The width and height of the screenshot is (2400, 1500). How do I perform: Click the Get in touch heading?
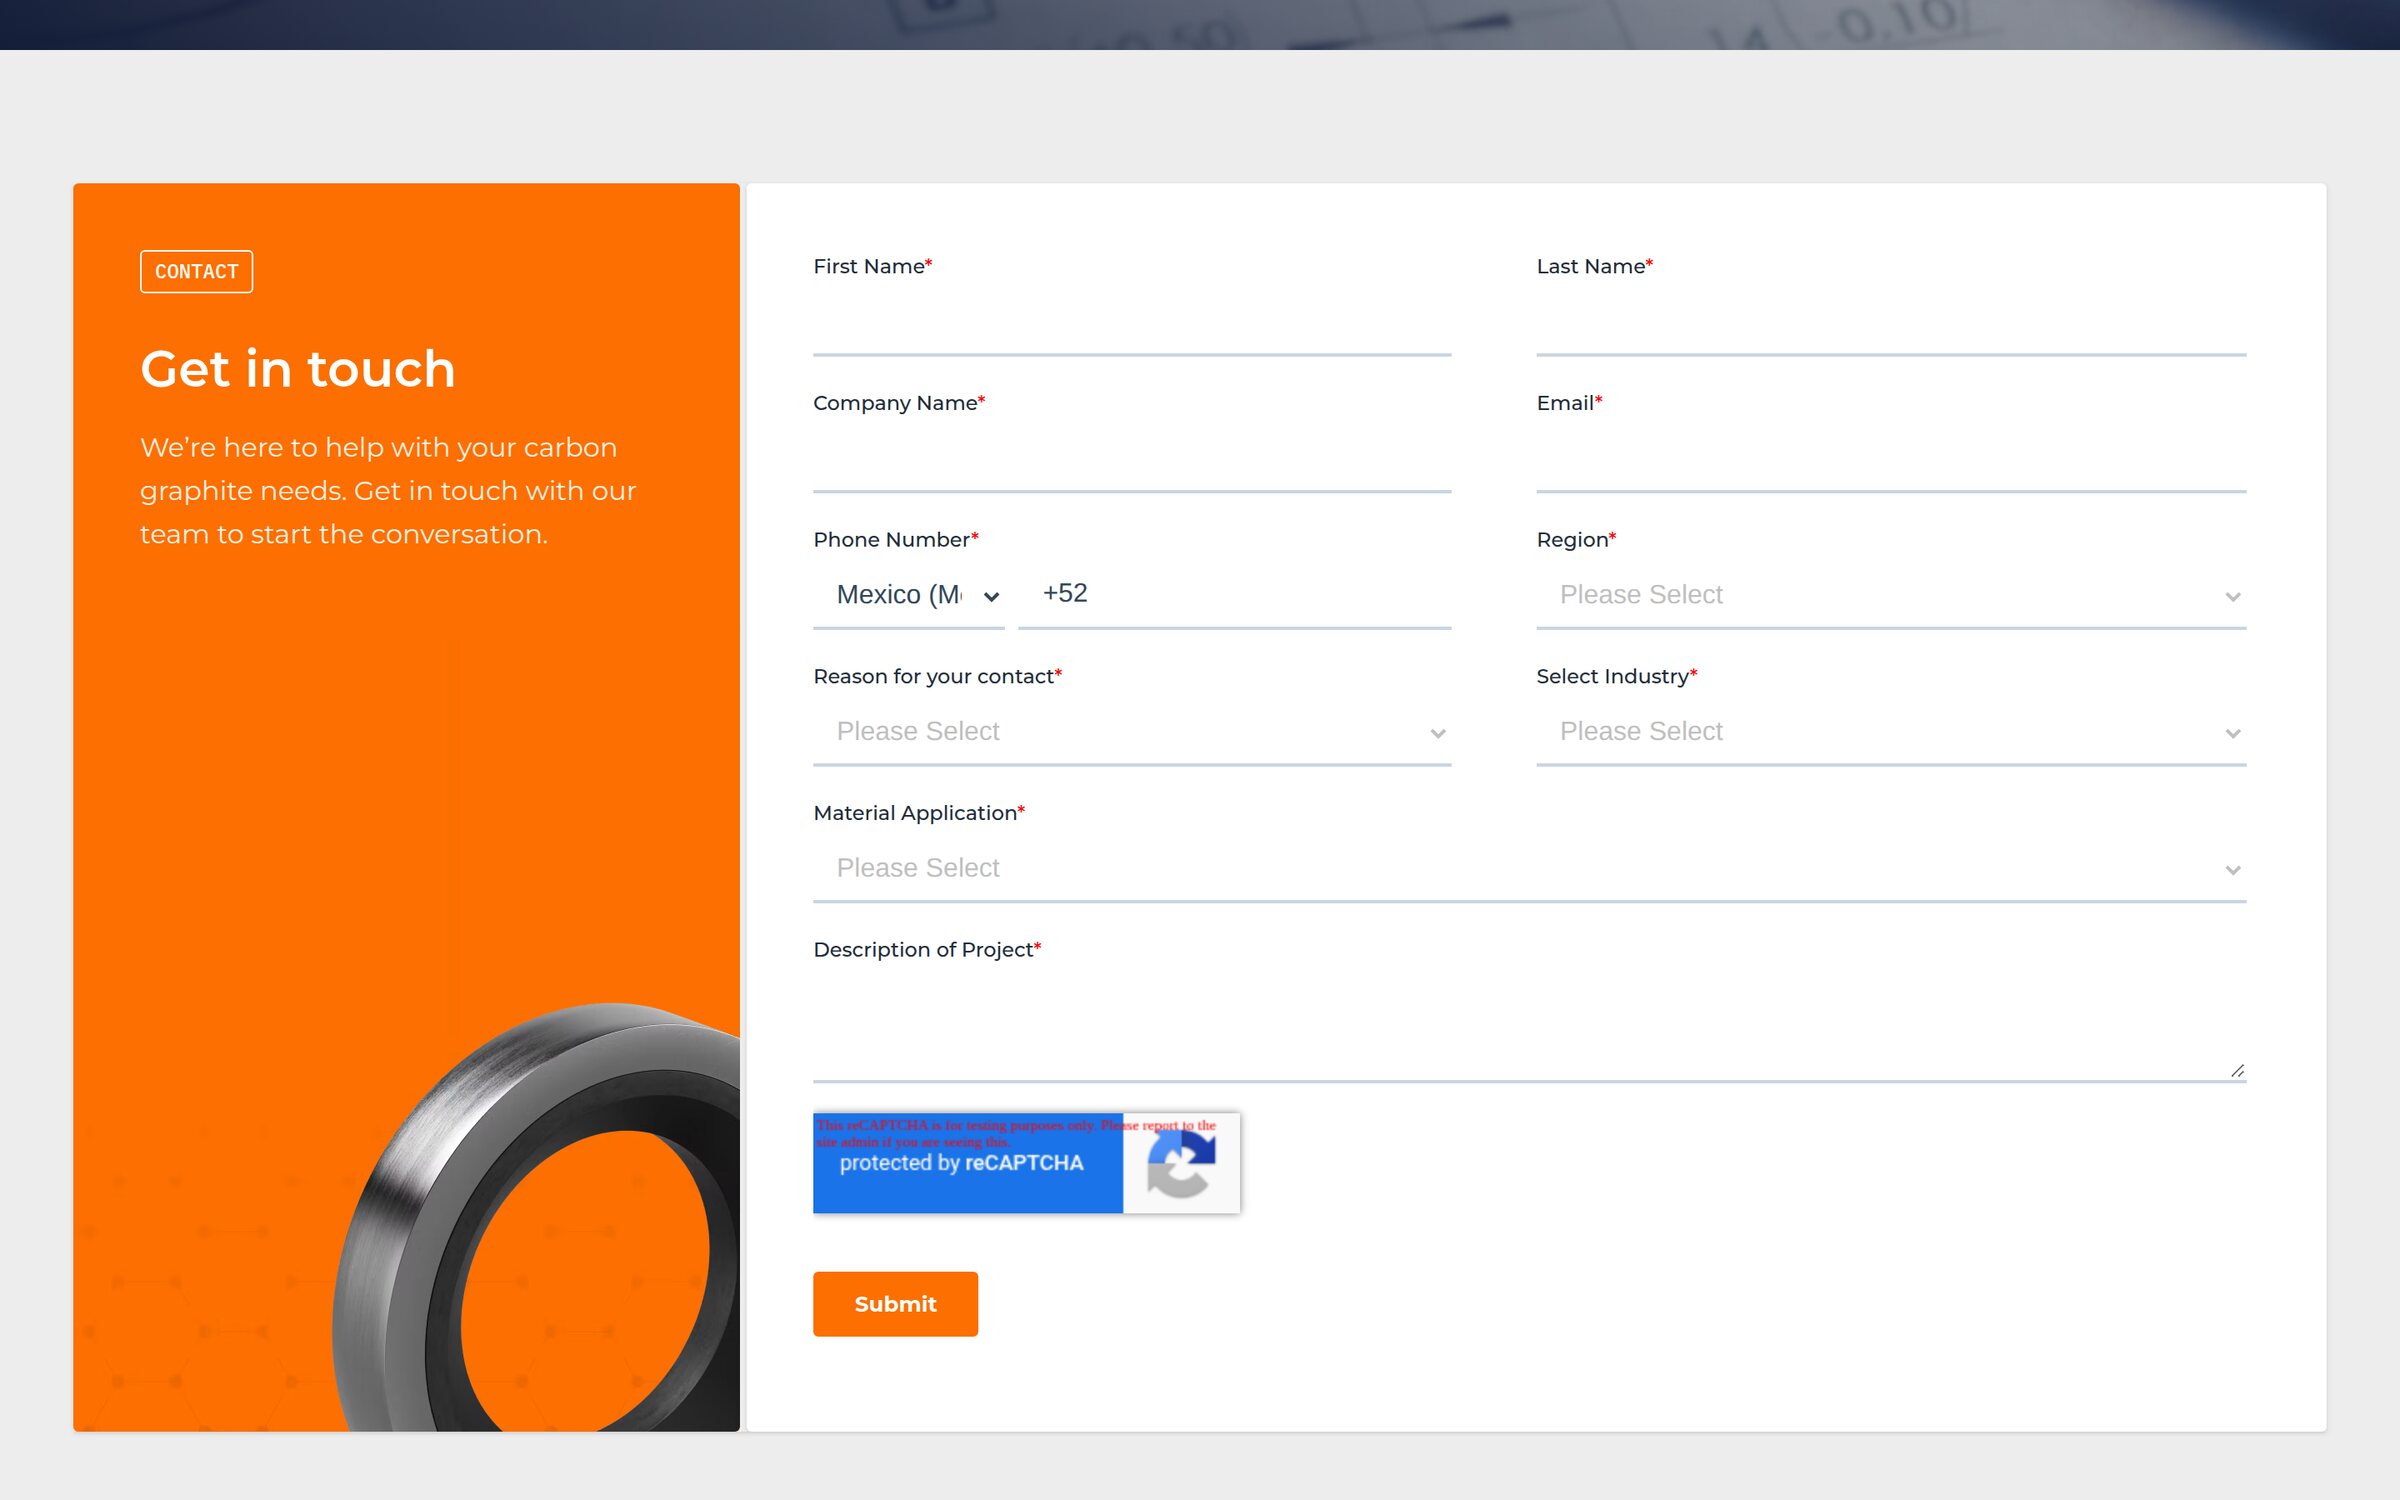(x=298, y=369)
